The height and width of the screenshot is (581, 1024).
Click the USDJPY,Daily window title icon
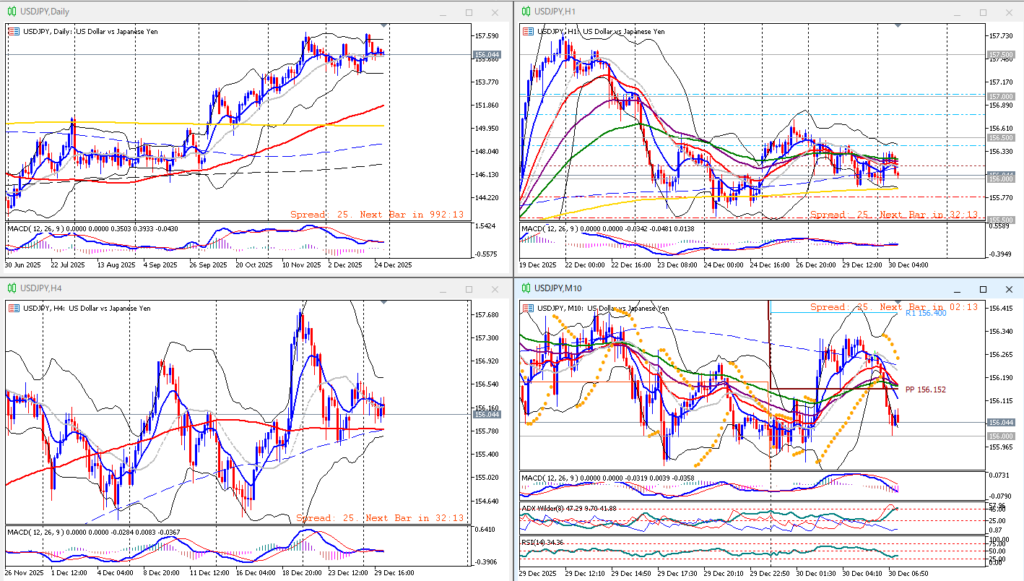click(12, 11)
